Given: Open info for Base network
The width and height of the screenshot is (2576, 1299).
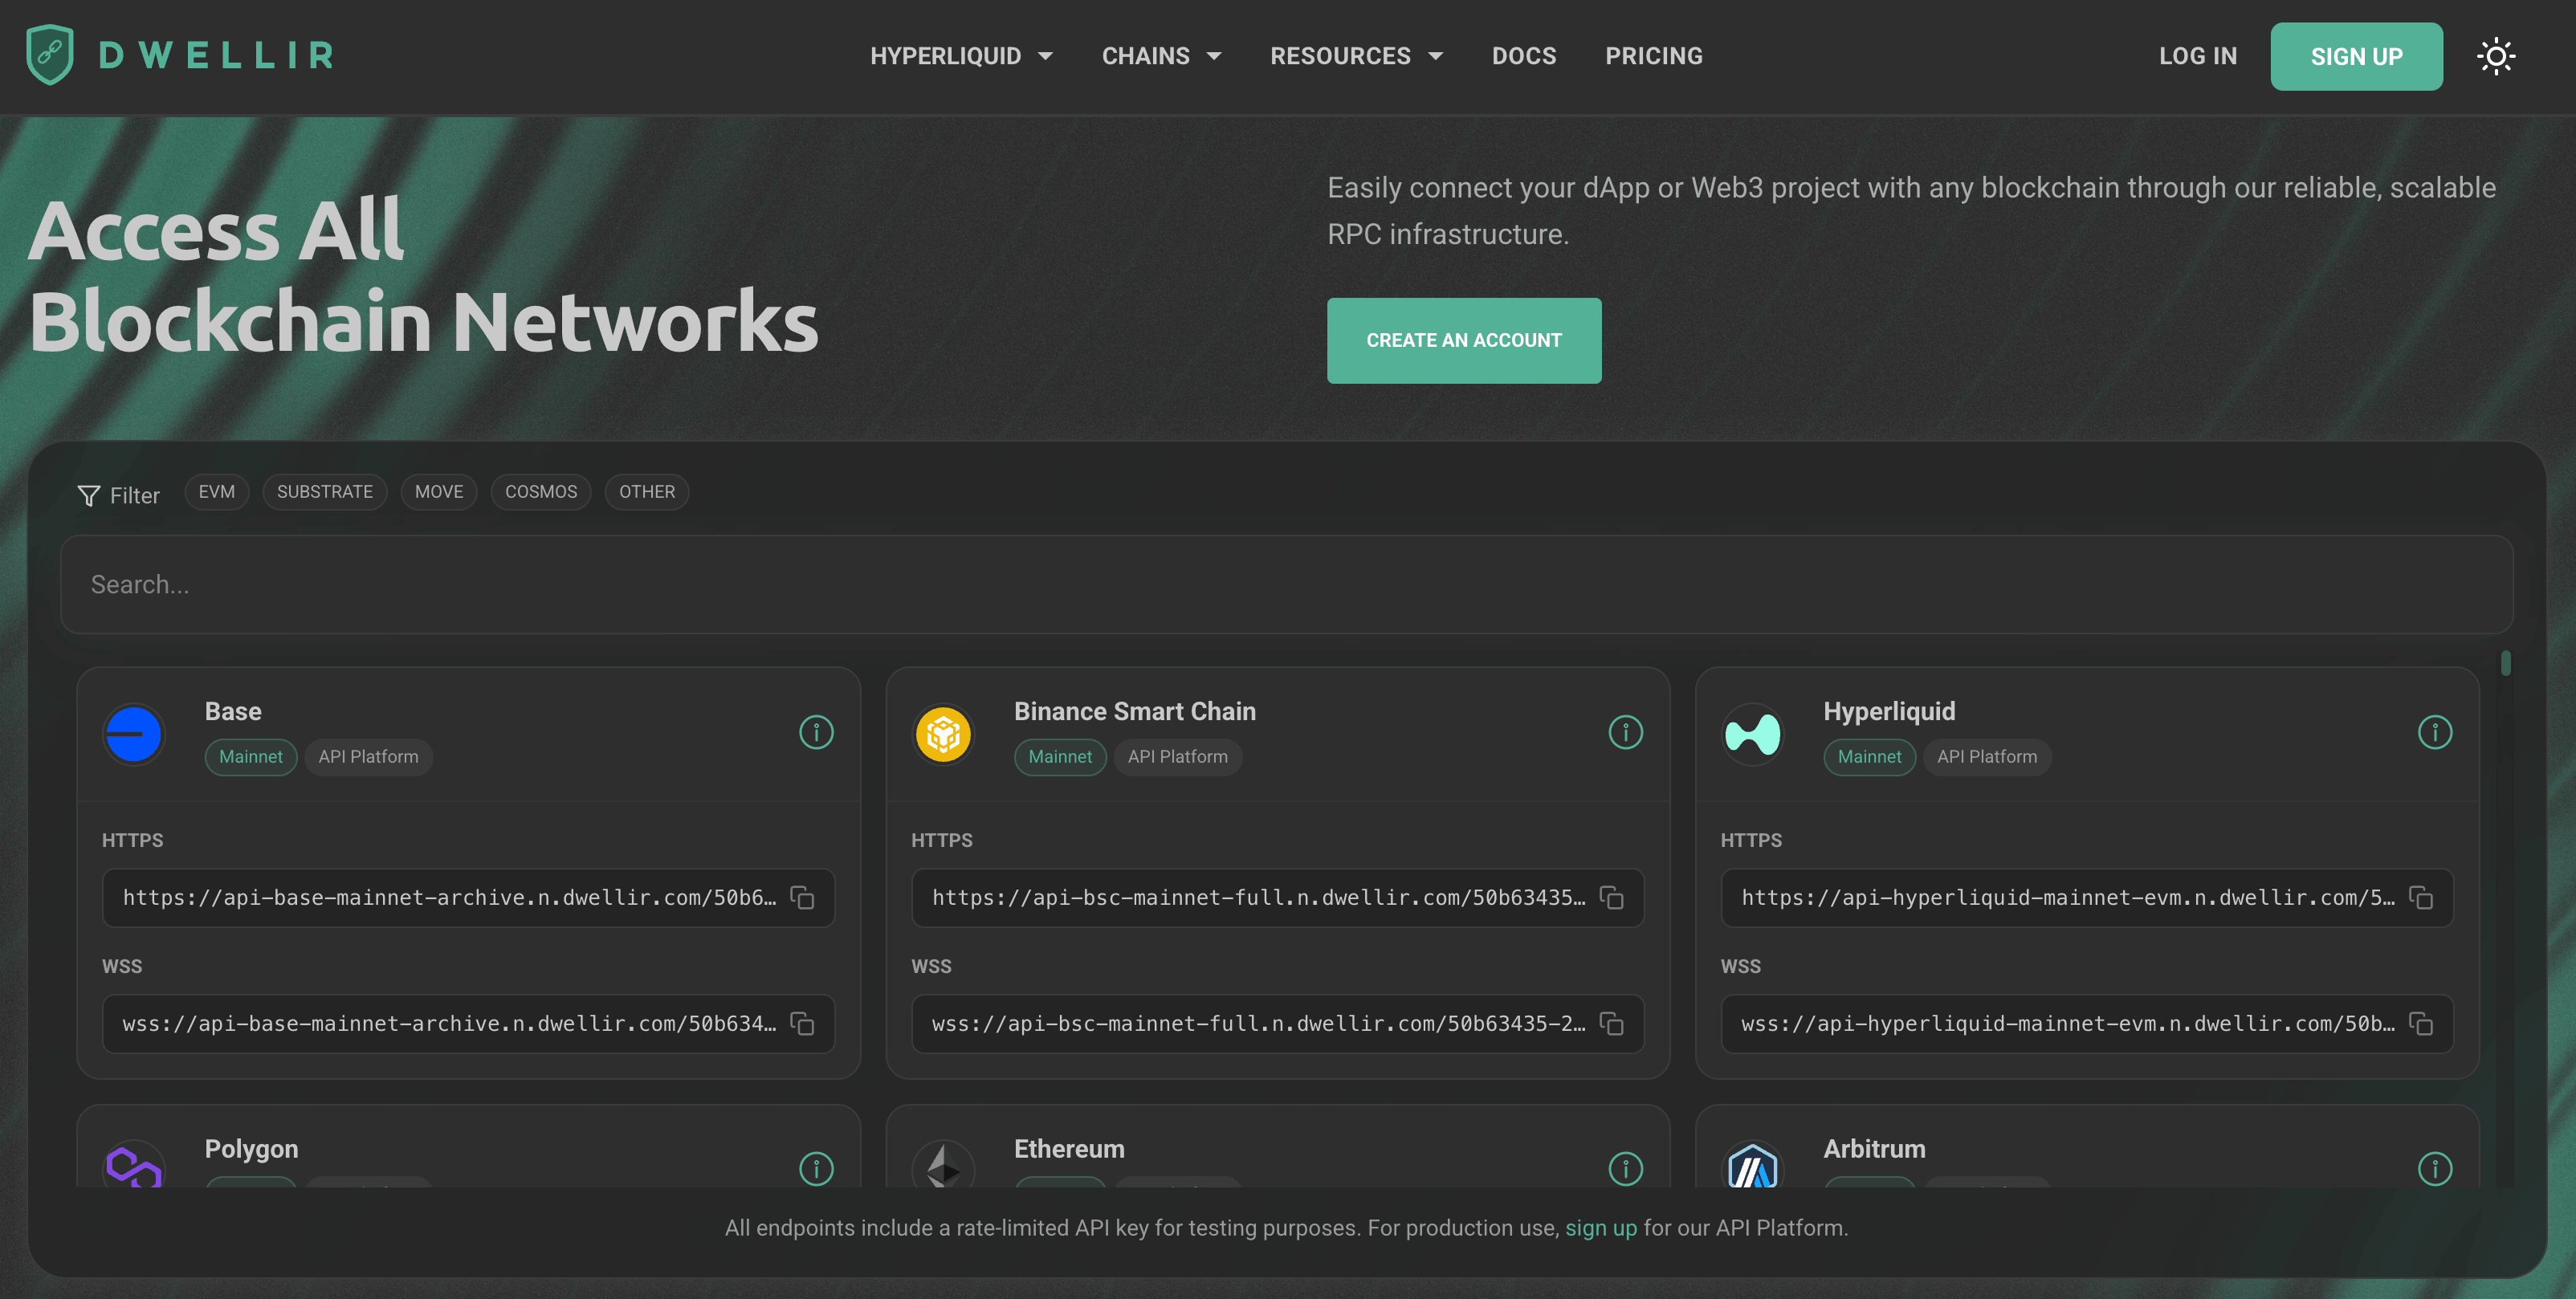Looking at the screenshot, I should pyautogui.click(x=816, y=732).
